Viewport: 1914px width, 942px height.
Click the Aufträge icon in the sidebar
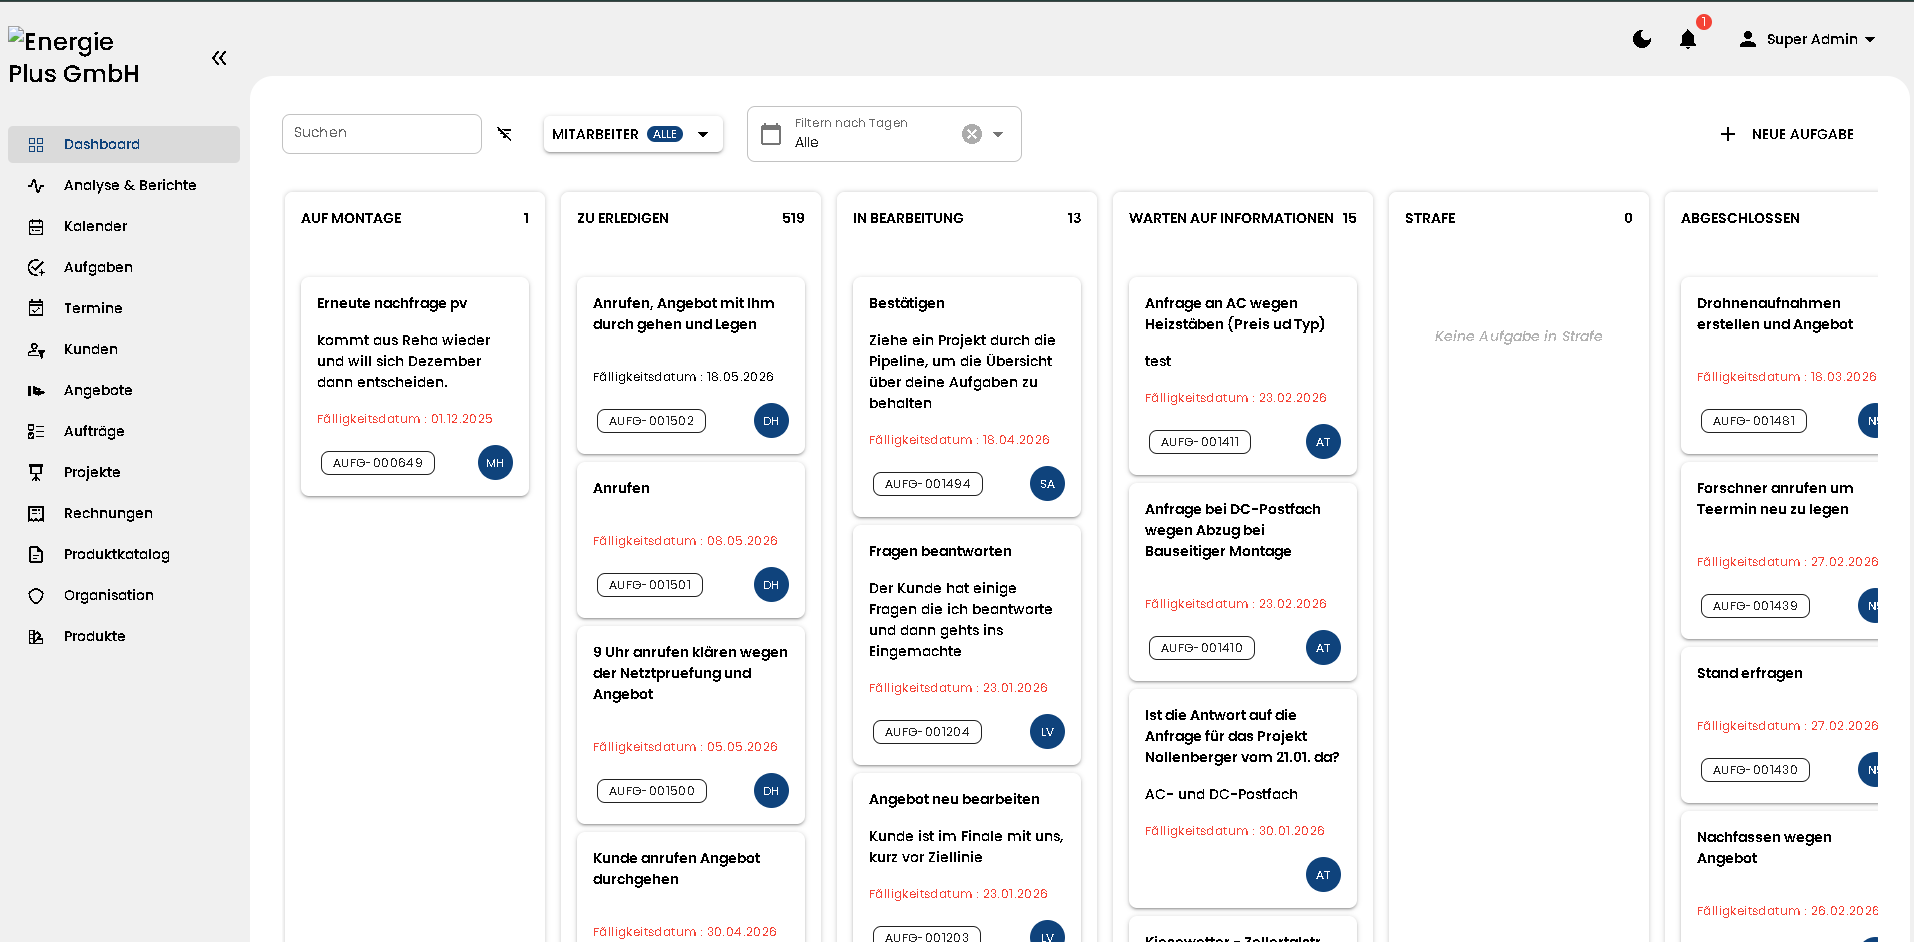pyautogui.click(x=36, y=432)
